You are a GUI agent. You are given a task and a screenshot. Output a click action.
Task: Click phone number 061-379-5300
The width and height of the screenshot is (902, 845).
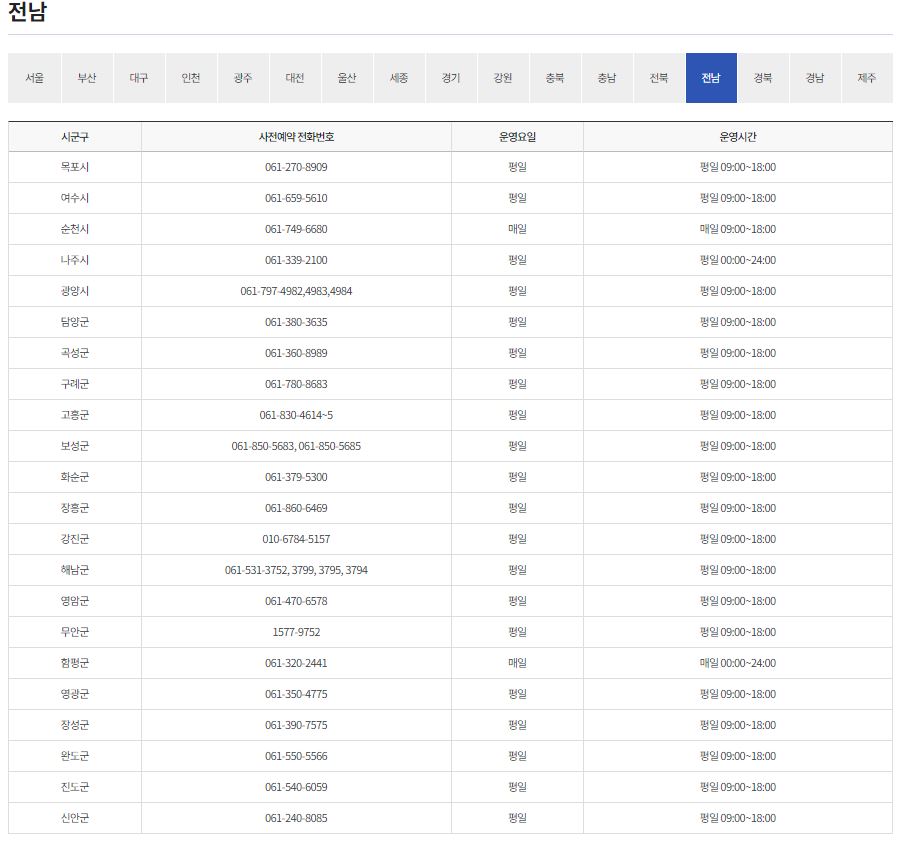(x=296, y=478)
